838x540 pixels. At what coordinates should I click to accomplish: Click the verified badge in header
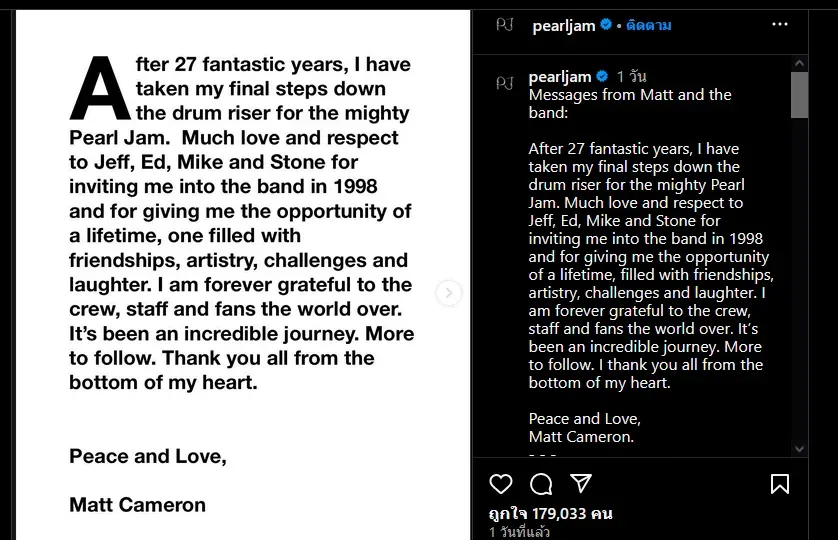tap(606, 24)
